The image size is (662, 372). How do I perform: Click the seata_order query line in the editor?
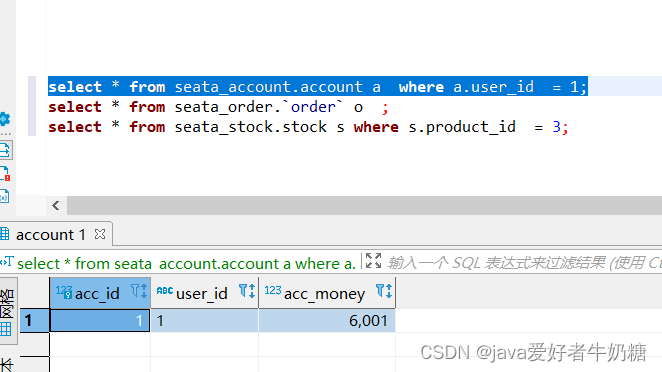[x=218, y=107]
